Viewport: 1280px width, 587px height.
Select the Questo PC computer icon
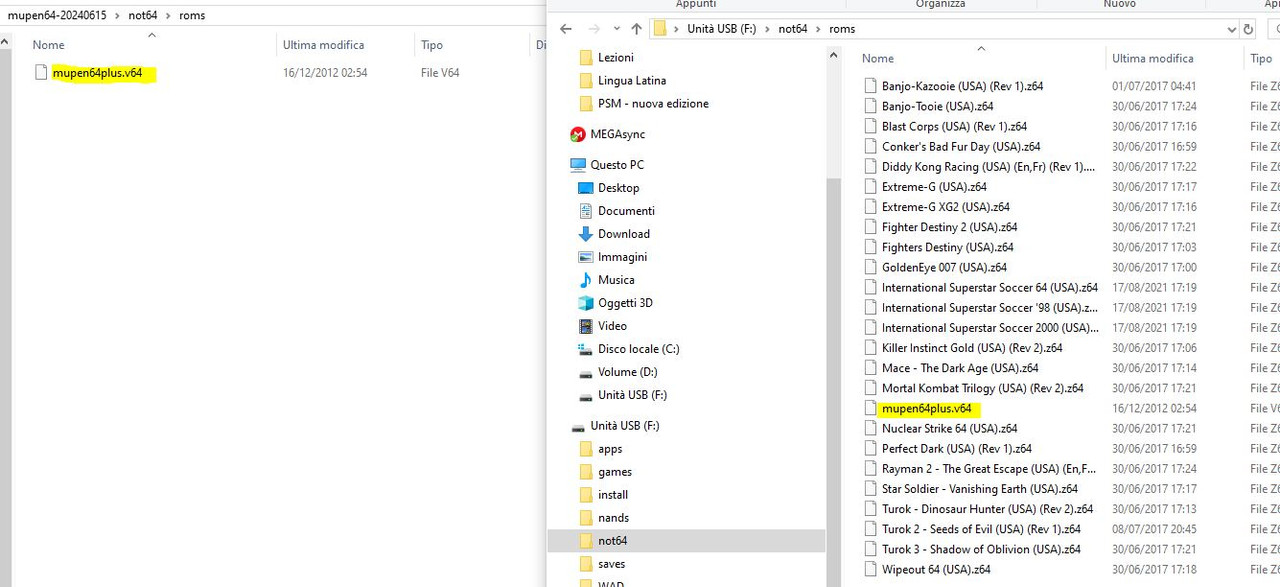tap(577, 165)
